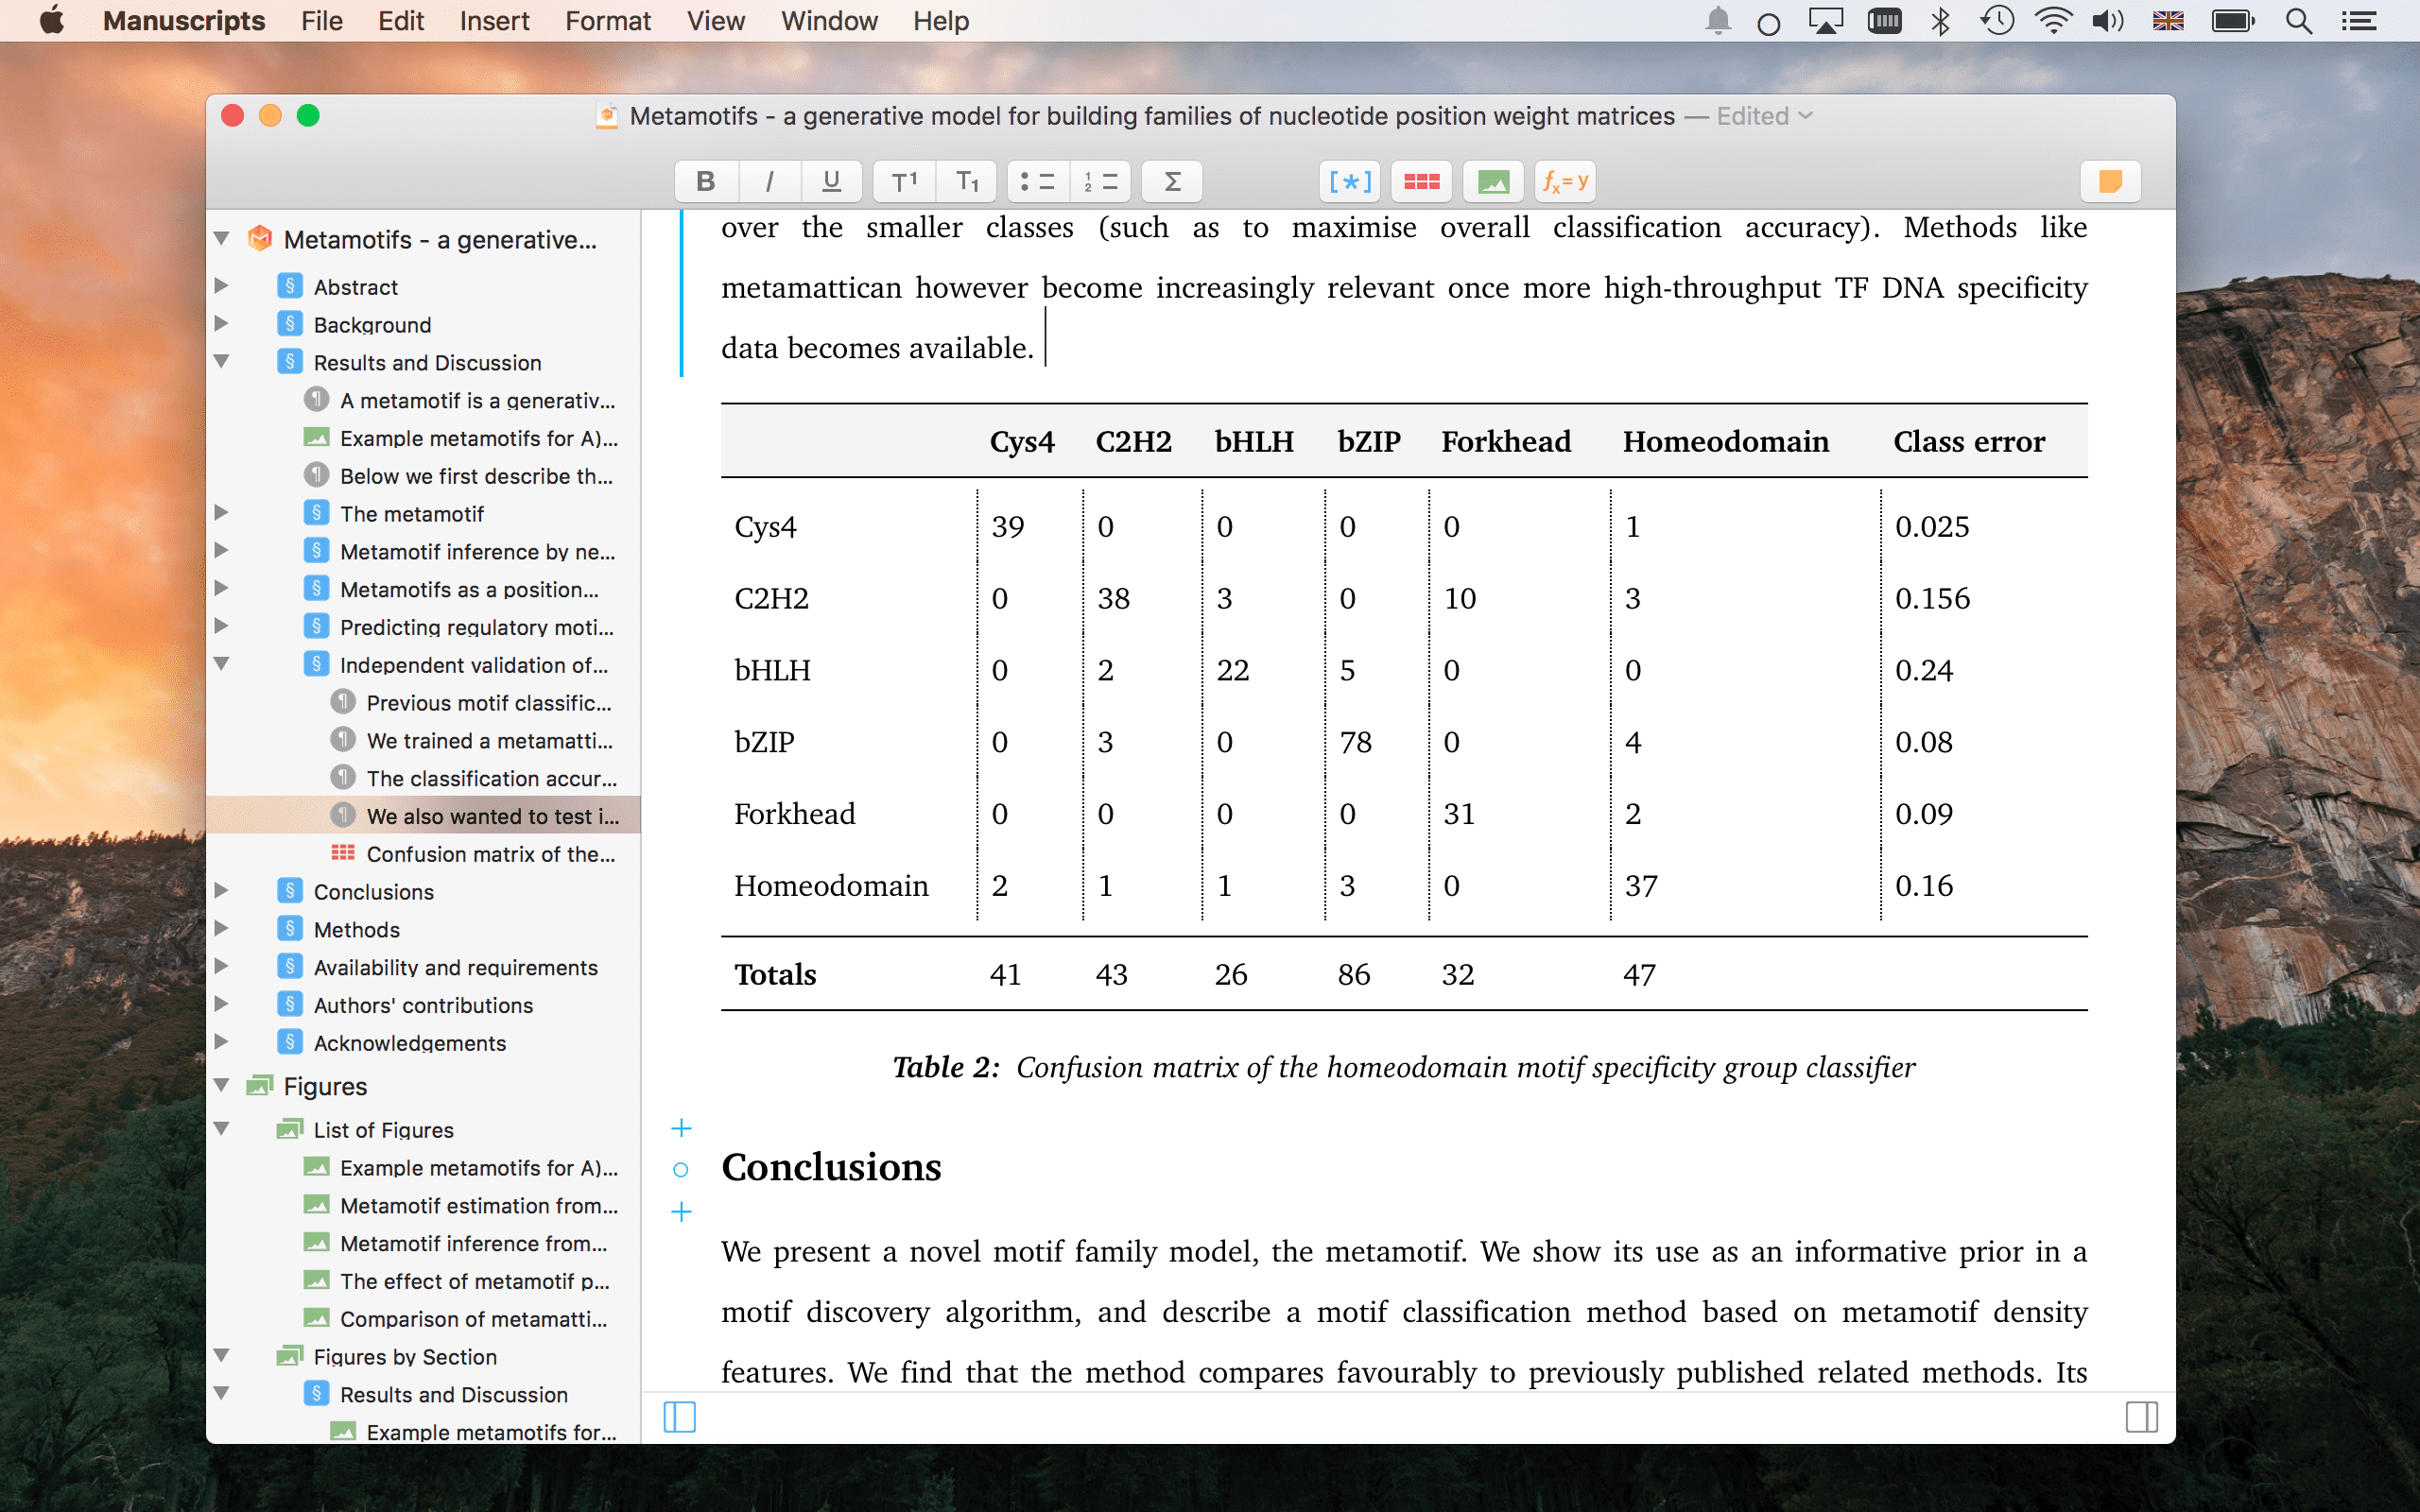The height and width of the screenshot is (1512, 2420).
Task: Toggle the right inspector panel
Action: 2141,1416
